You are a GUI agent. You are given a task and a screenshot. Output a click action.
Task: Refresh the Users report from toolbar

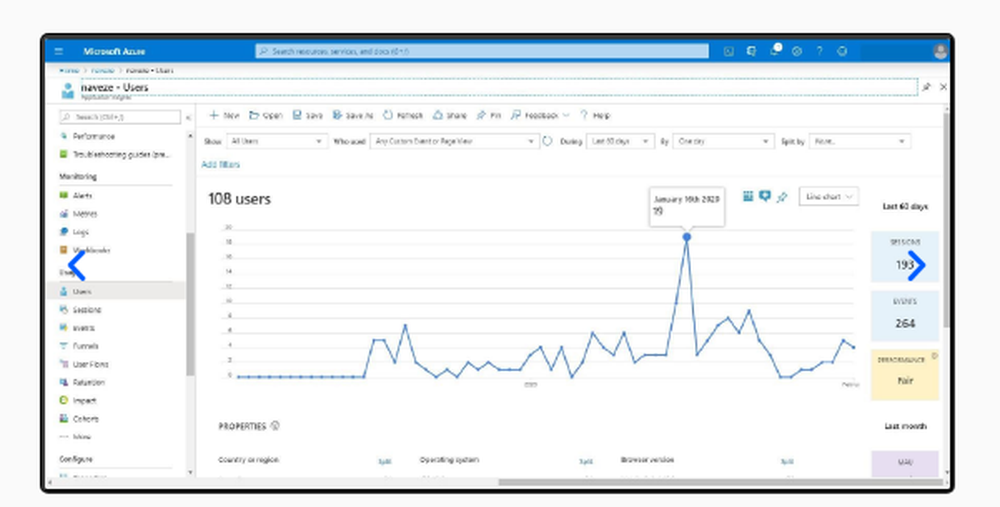(x=402, y=115)
